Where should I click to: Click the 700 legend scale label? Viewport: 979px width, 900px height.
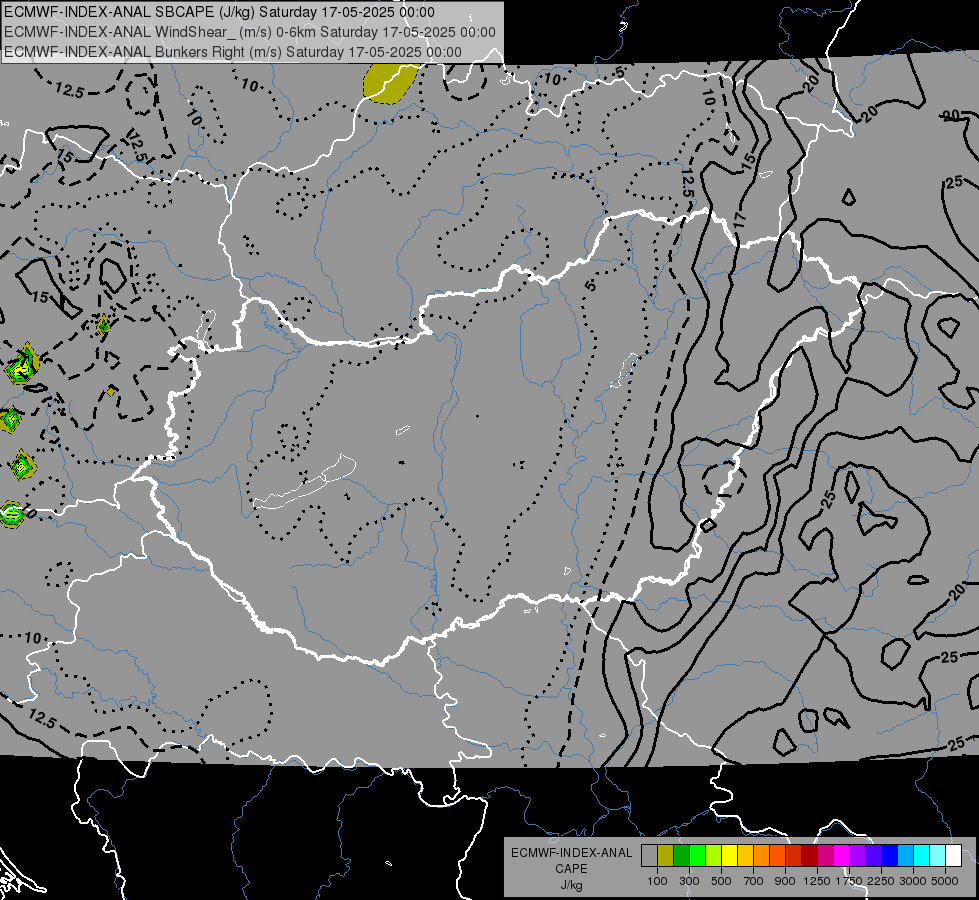click(754, 881)
